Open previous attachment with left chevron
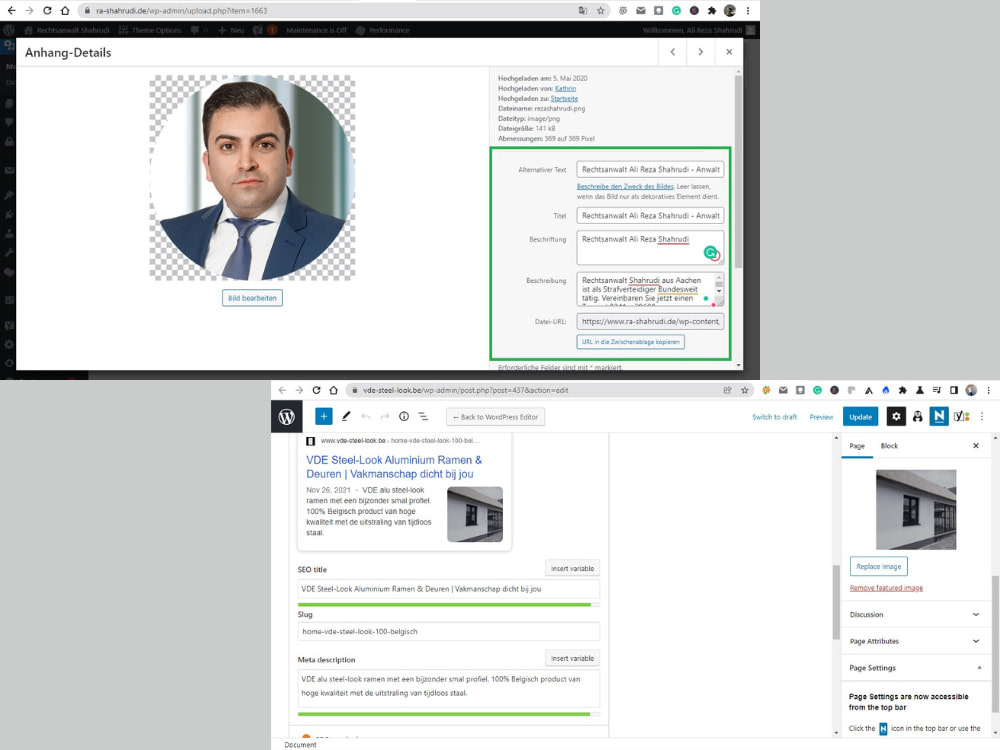This screenshot has height=750, width=1000. 672,52
